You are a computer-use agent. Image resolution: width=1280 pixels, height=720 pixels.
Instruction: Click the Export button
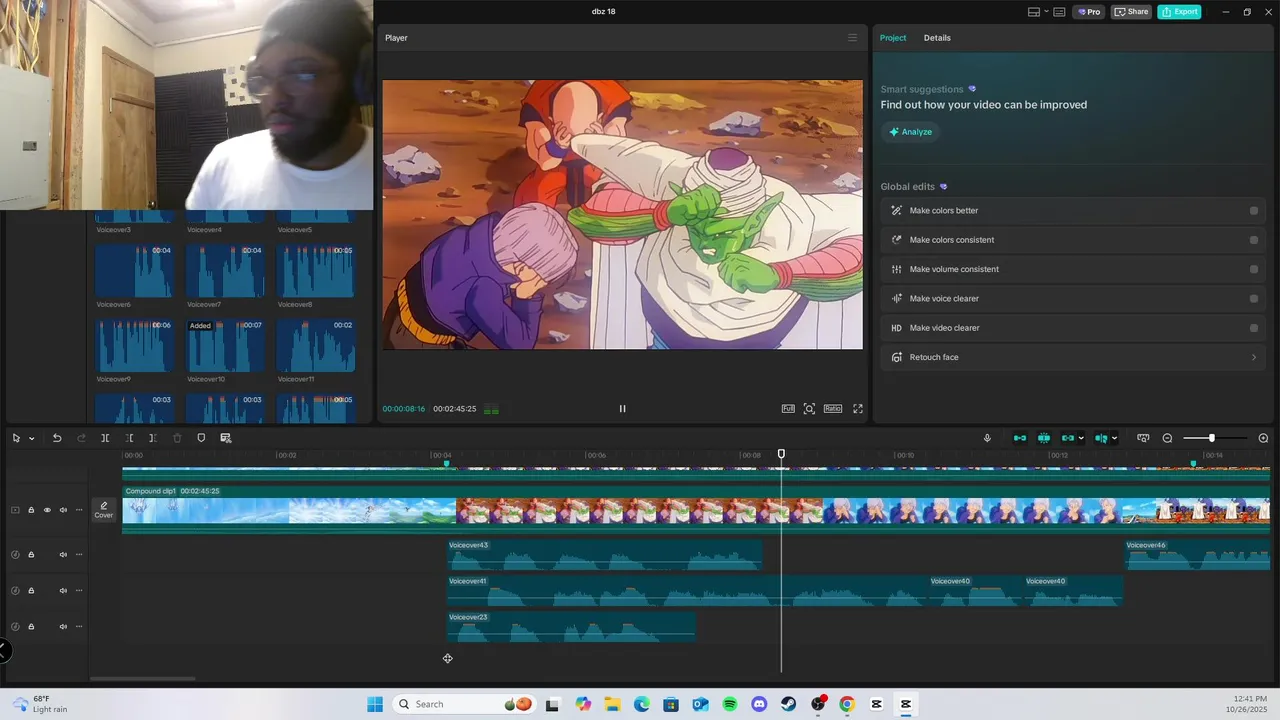pyautogui.click(x=1179, y=12)
